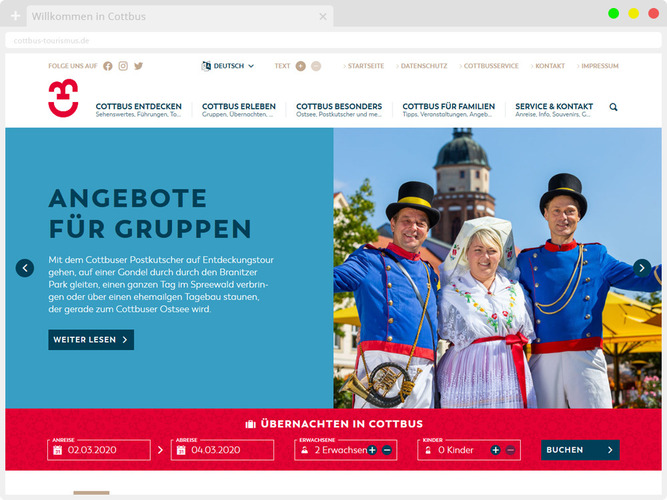Open the Twitter social icon
This screenshot has height=500, width=667.
point(138,66)
